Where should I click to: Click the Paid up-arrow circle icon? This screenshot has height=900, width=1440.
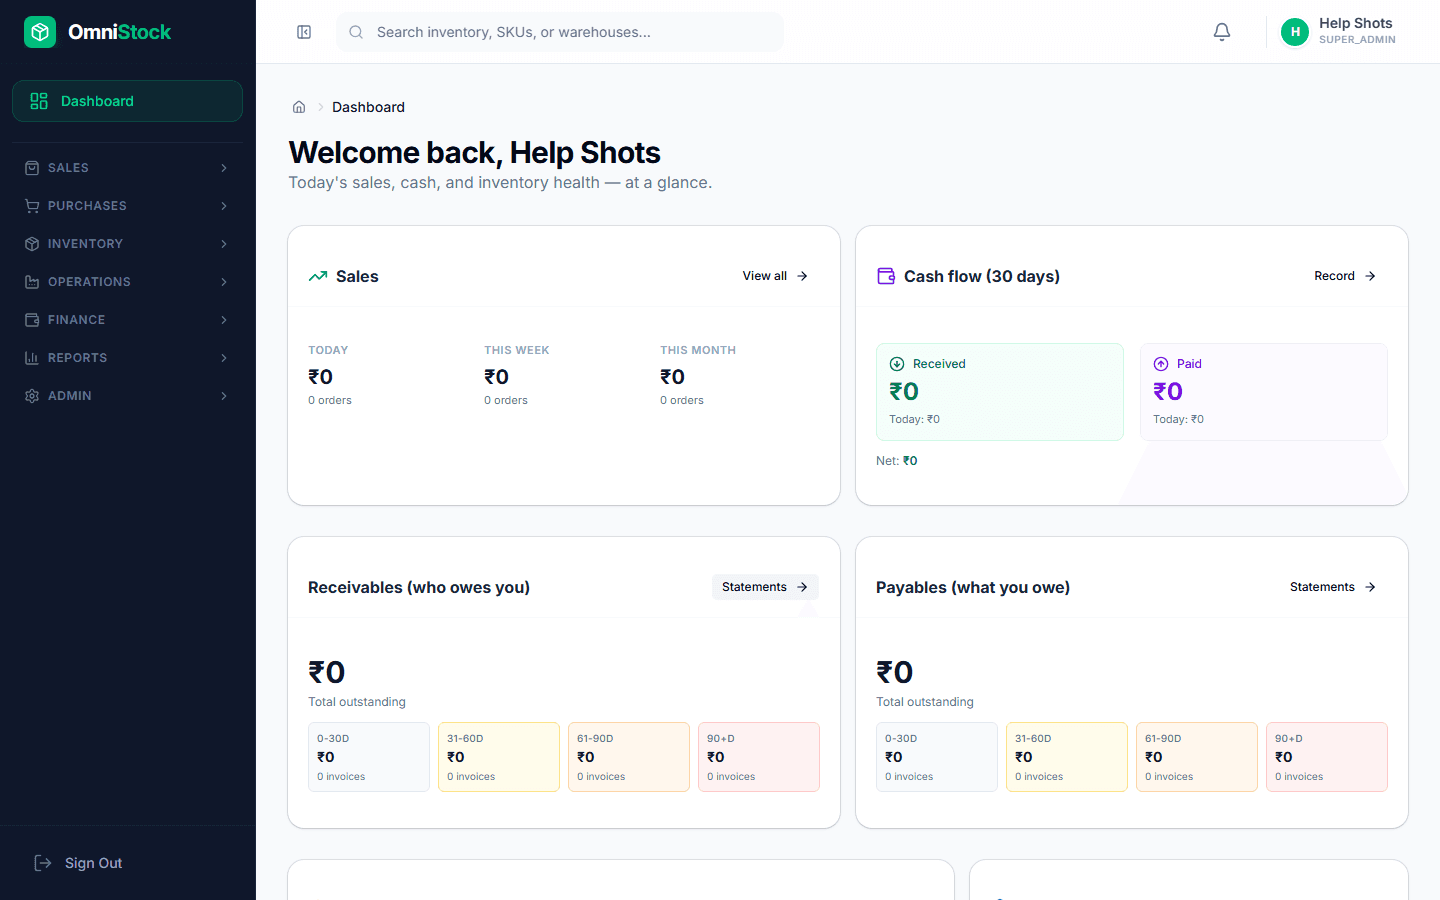(x=1161, y=364)
